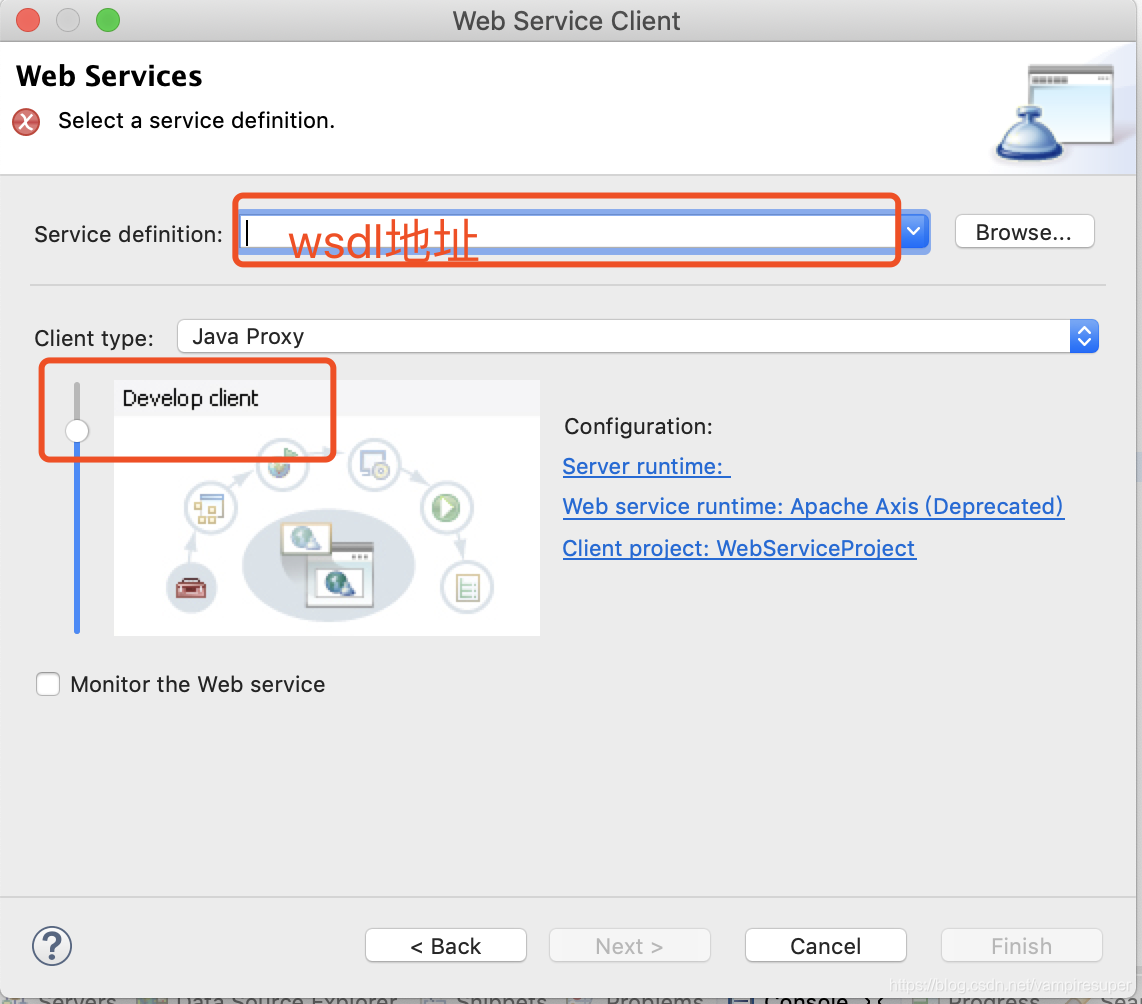The width and height of the screenshot is (1142, 1004).
Task: Click the green run icon in the diagram
Action: click(446, 508)
